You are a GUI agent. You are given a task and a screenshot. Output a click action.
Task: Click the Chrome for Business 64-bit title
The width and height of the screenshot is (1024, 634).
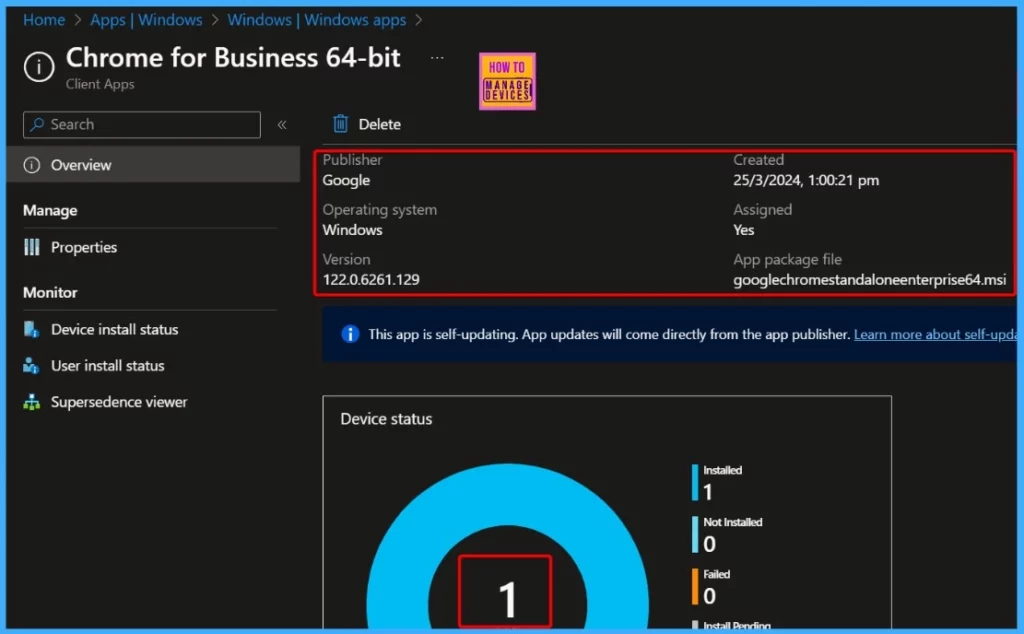pyautogui.click(x=233, y=58)
